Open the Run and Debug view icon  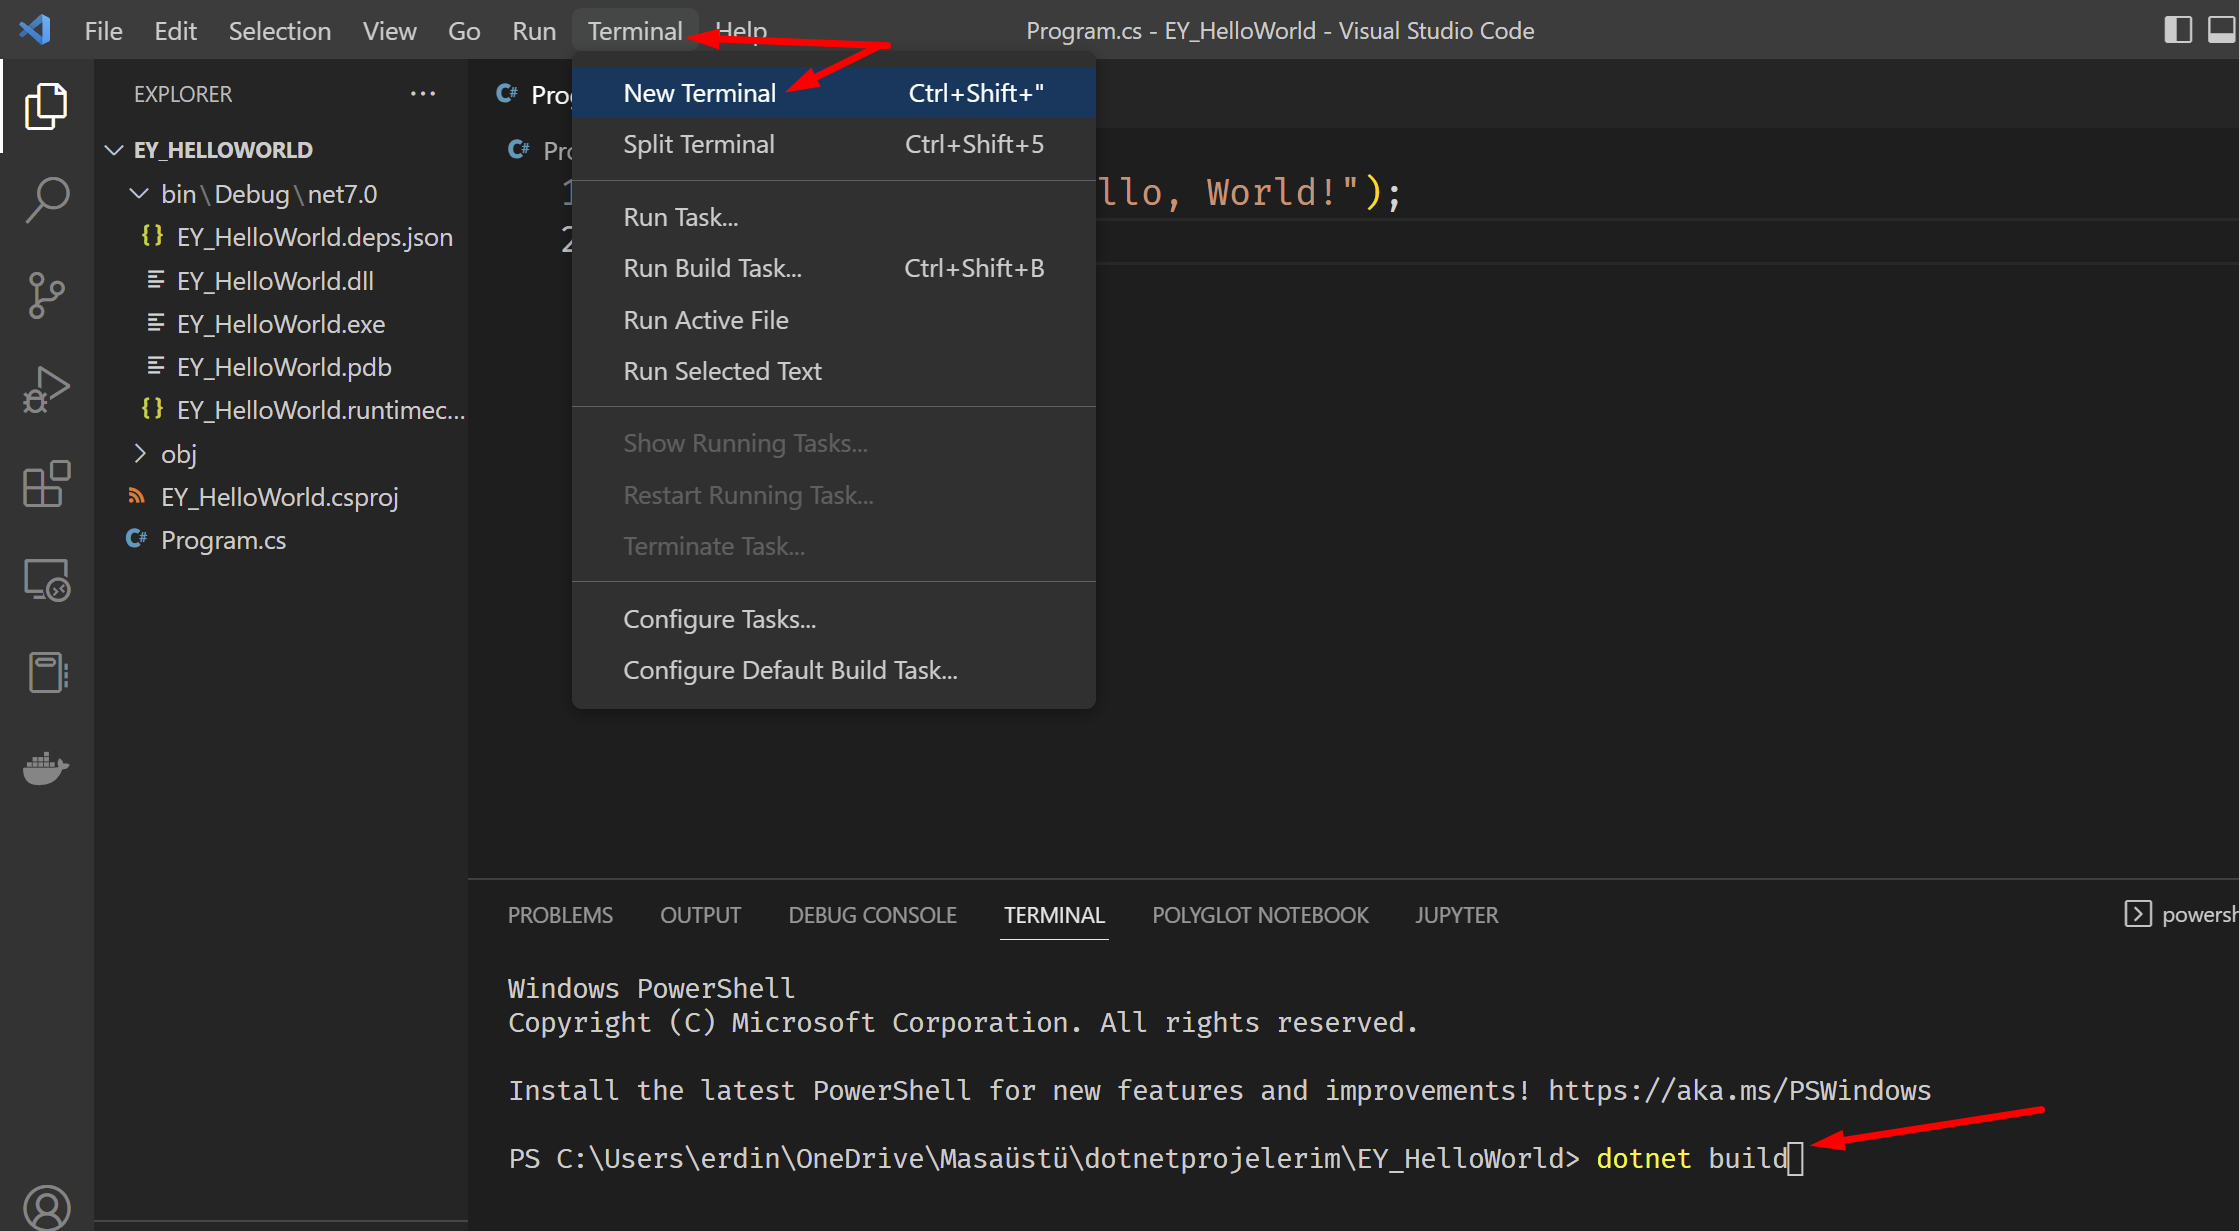pyautogui.click(x=46, y=390)
